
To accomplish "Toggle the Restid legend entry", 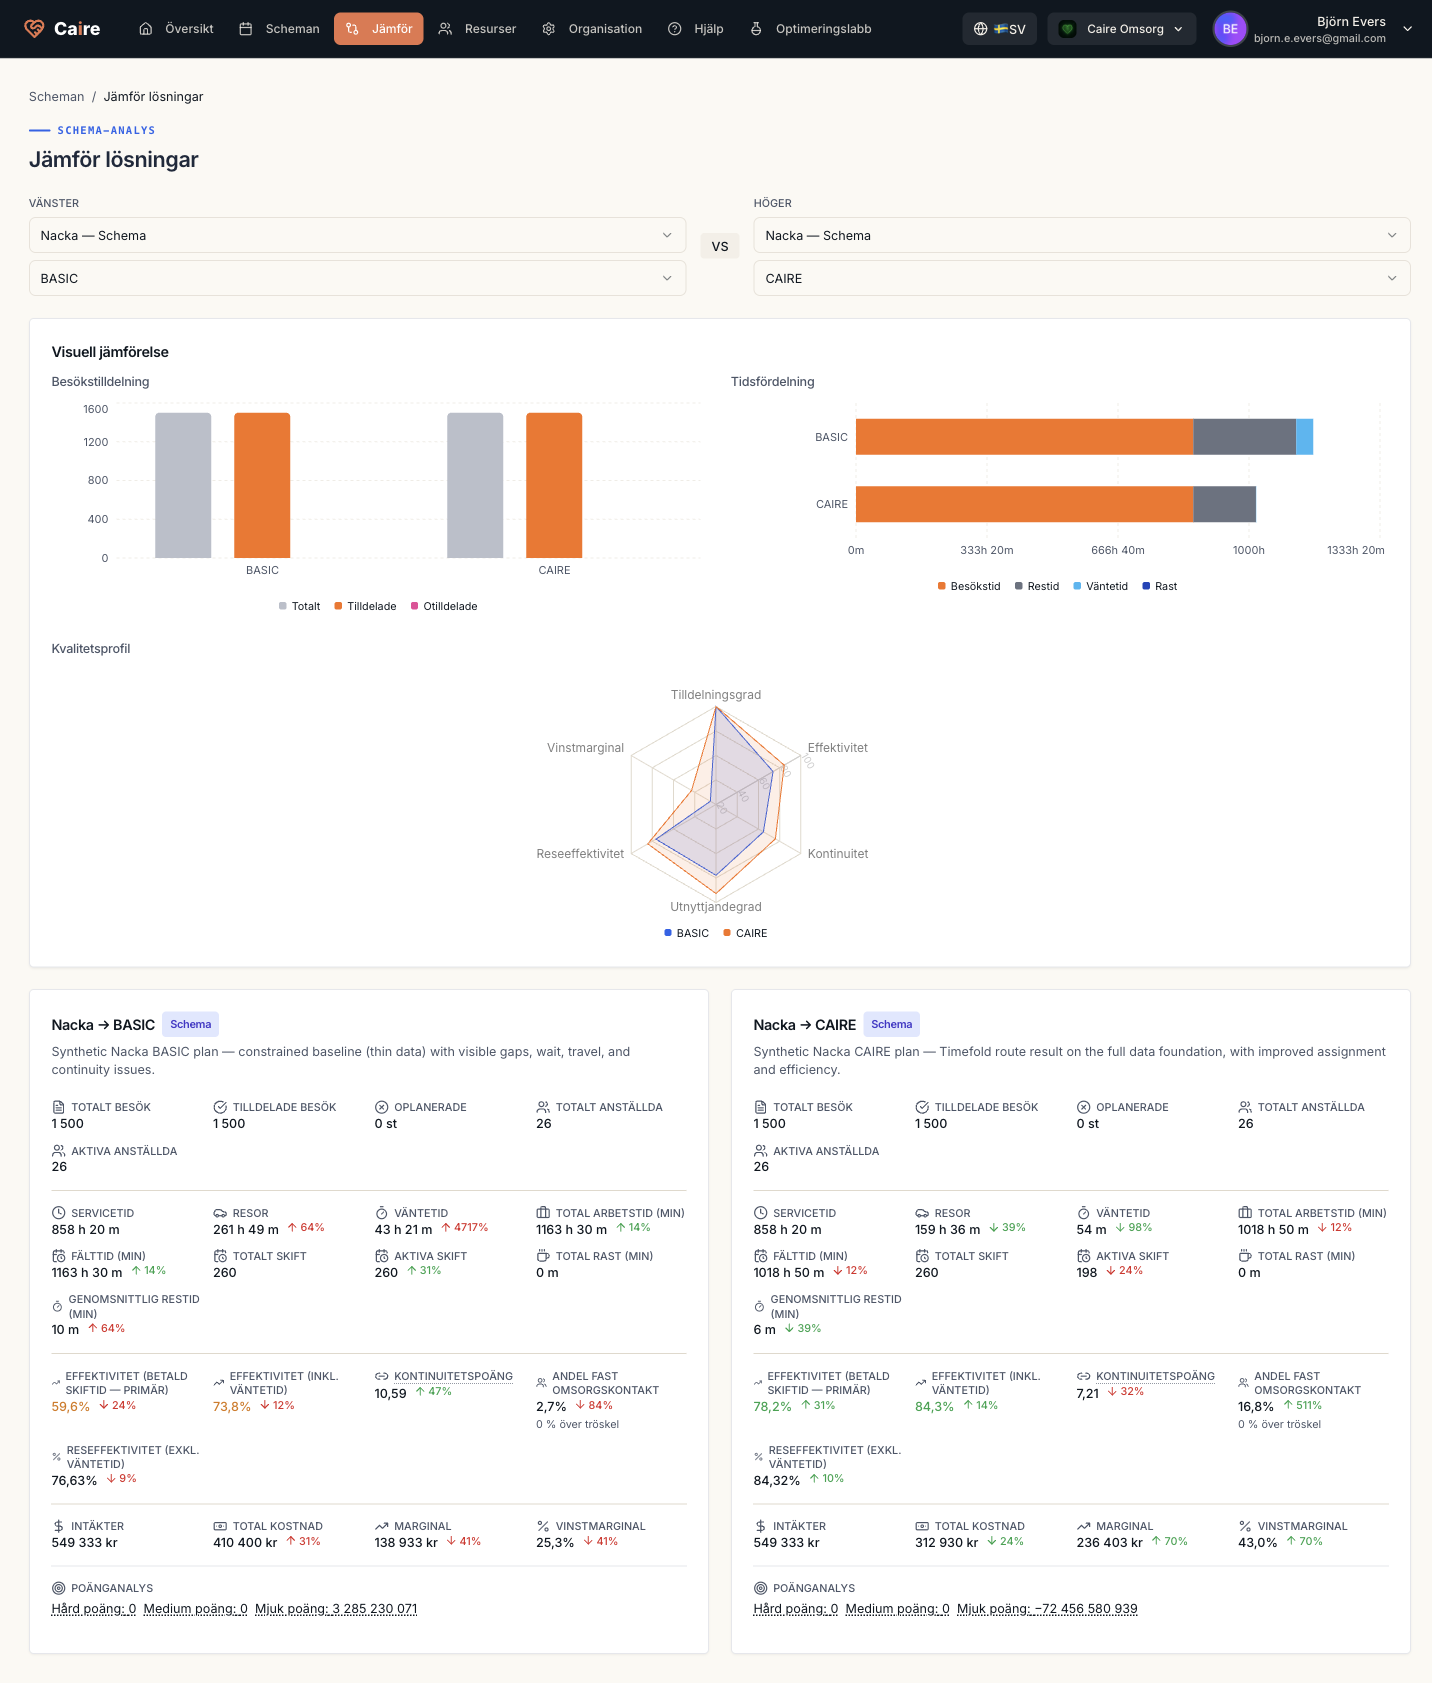I will (x=1037, y=586).
